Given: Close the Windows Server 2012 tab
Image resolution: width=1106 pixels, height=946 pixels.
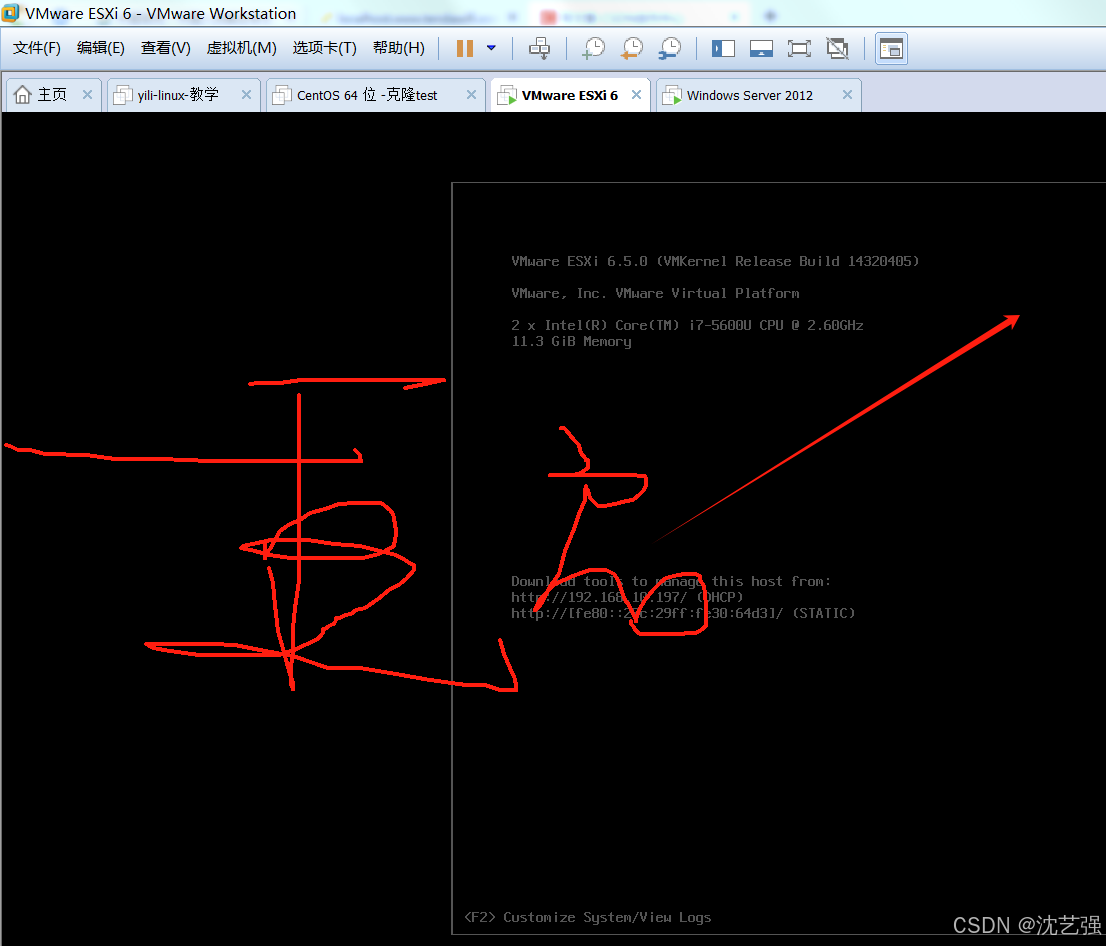Looking at the screenshot, I should (847, 95).
